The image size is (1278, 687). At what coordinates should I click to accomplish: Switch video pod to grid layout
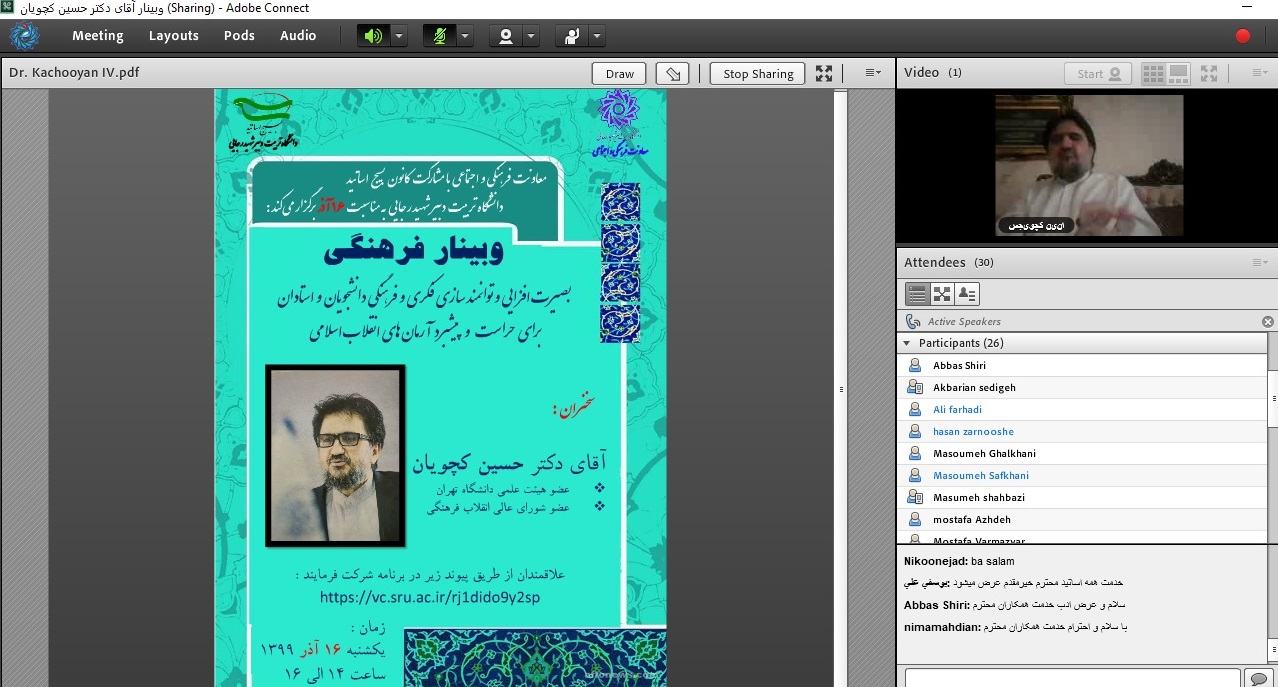click(1153, 73)
